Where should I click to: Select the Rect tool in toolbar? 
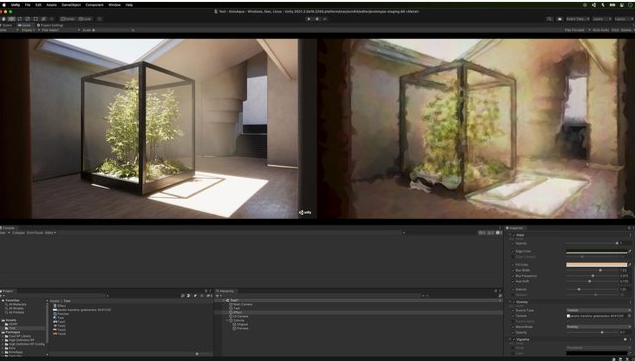pos(36,19)
